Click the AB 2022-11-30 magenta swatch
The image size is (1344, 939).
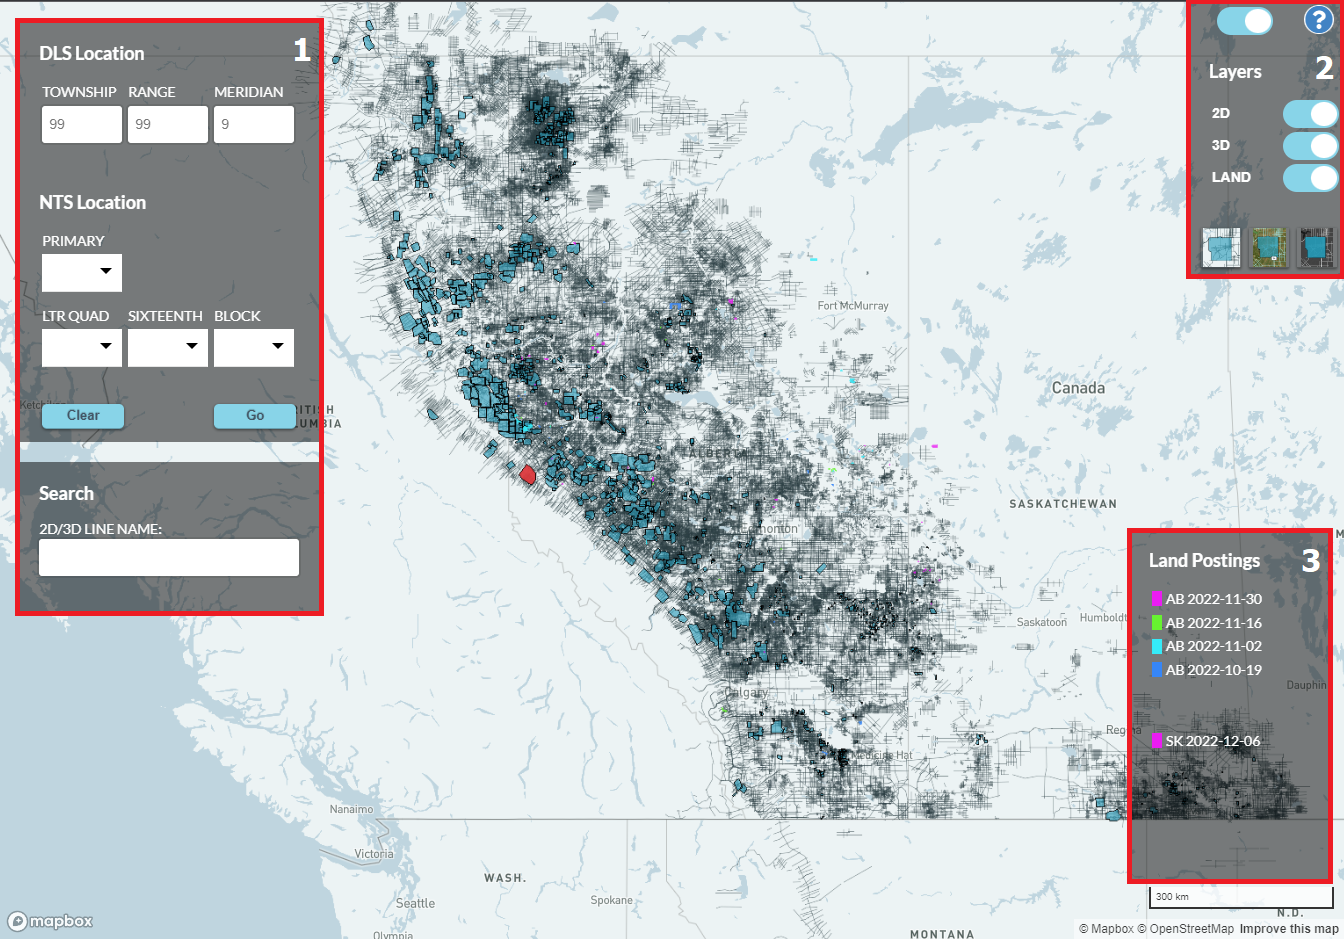click(1156, 599)
